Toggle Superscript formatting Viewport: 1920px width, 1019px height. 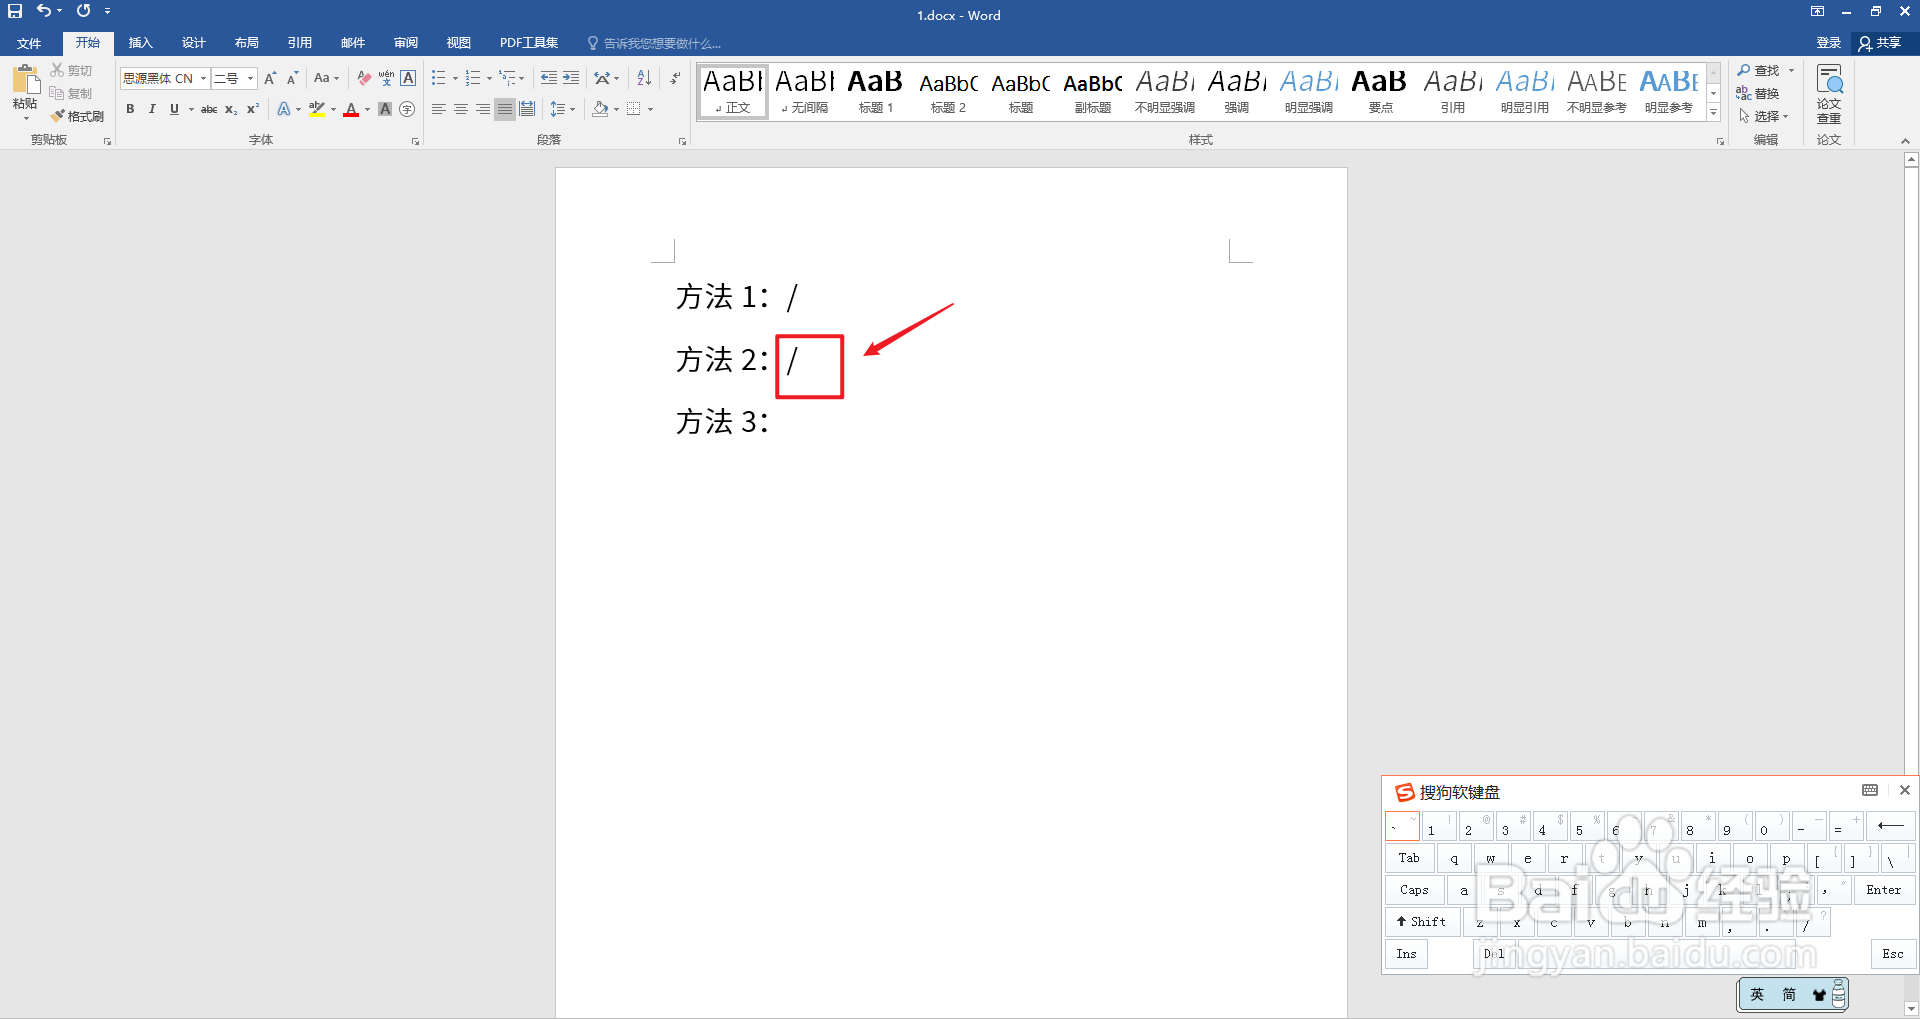tap(253, 109)
